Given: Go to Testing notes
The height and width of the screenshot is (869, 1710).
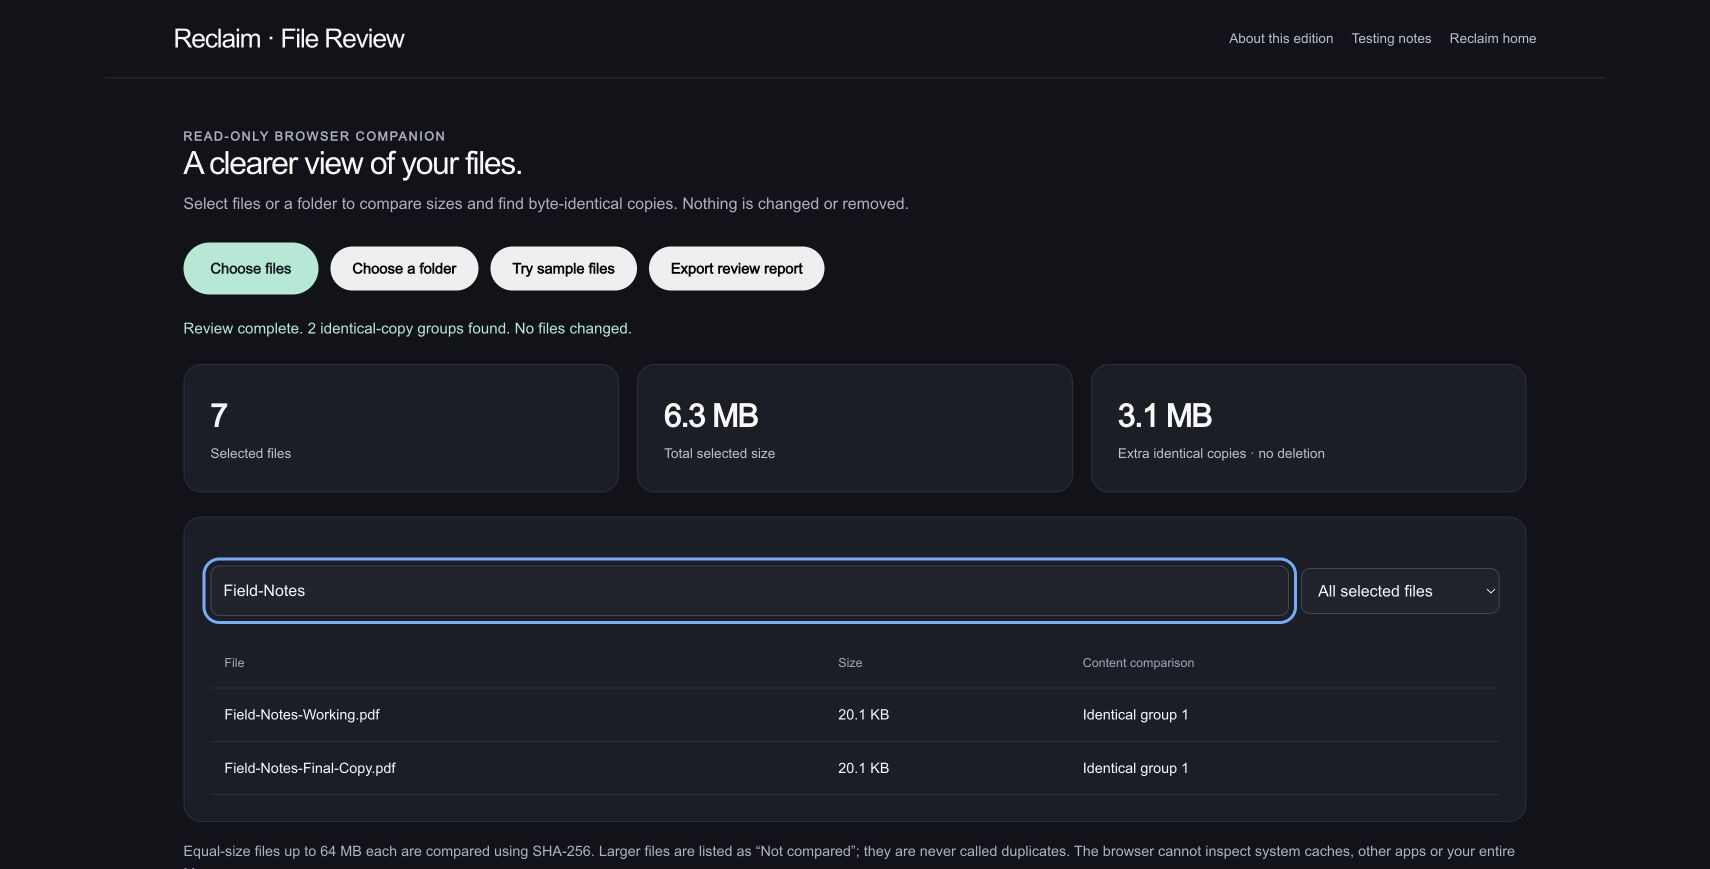Looking at the screenshot, I should (1391, 38).
